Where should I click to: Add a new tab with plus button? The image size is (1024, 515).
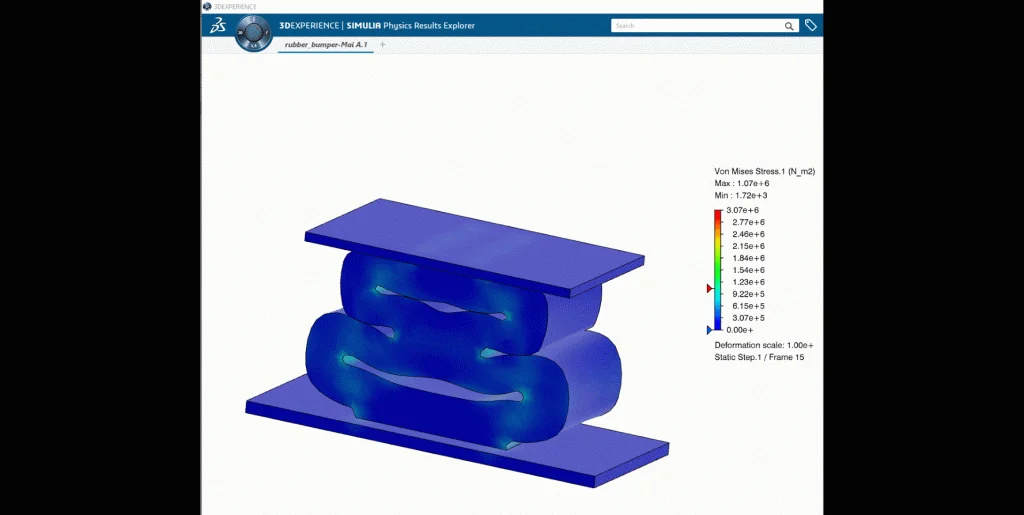click(382, 45)
